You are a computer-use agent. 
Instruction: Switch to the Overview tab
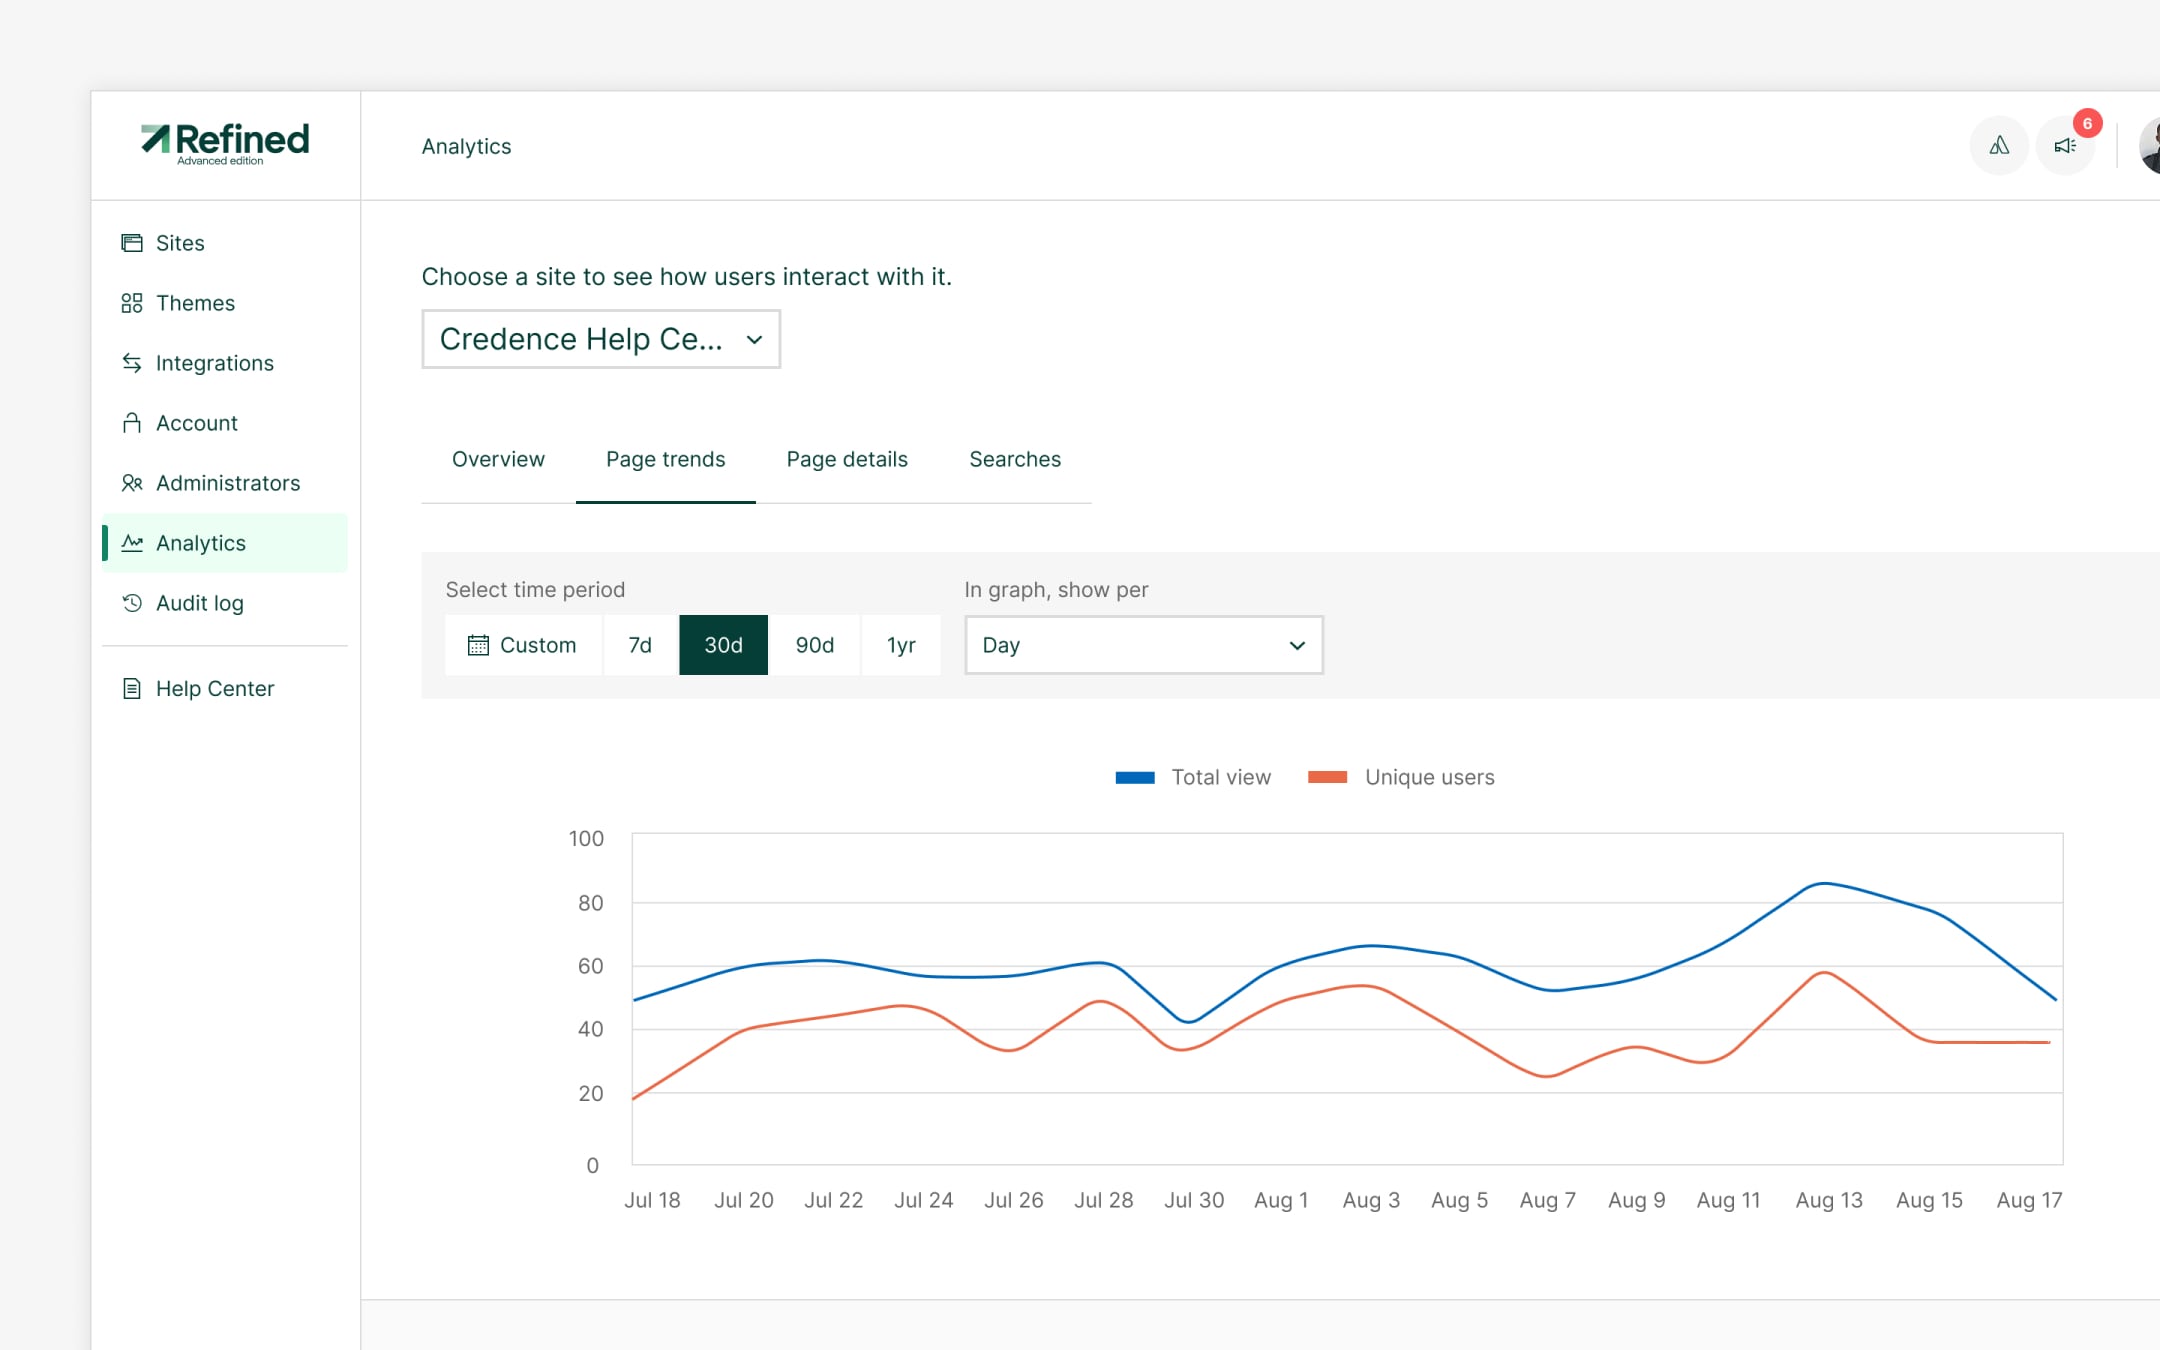[498, 459]
